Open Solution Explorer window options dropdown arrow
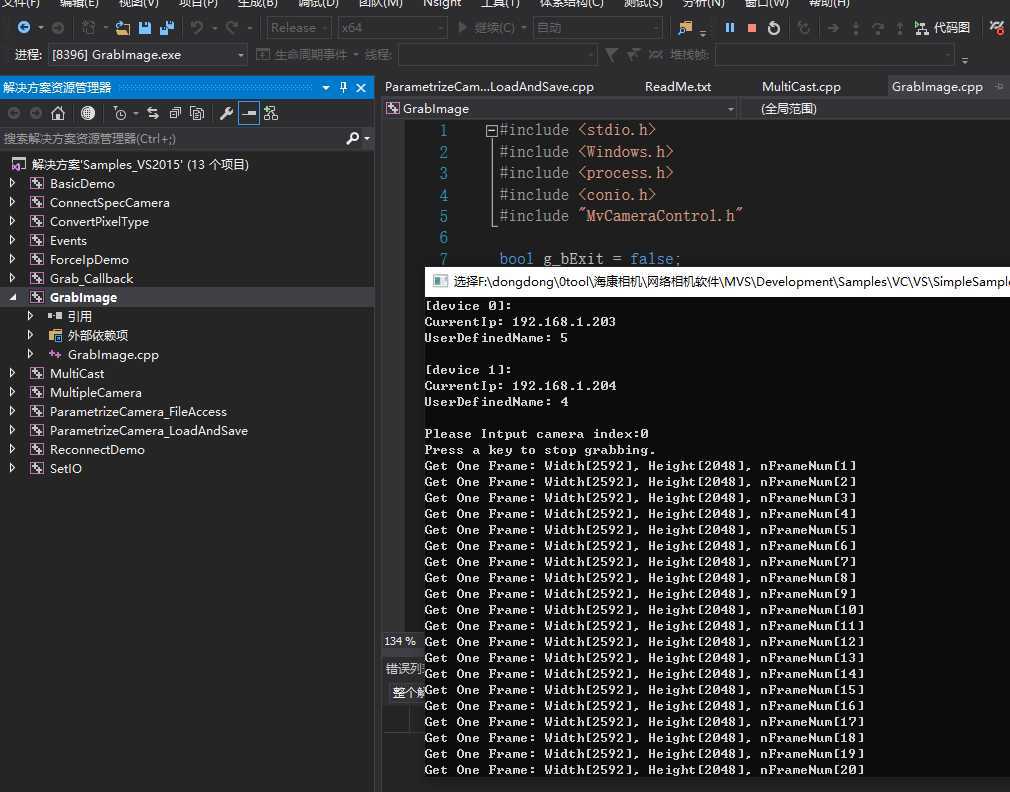The image size is (1010, 792). 326,88
